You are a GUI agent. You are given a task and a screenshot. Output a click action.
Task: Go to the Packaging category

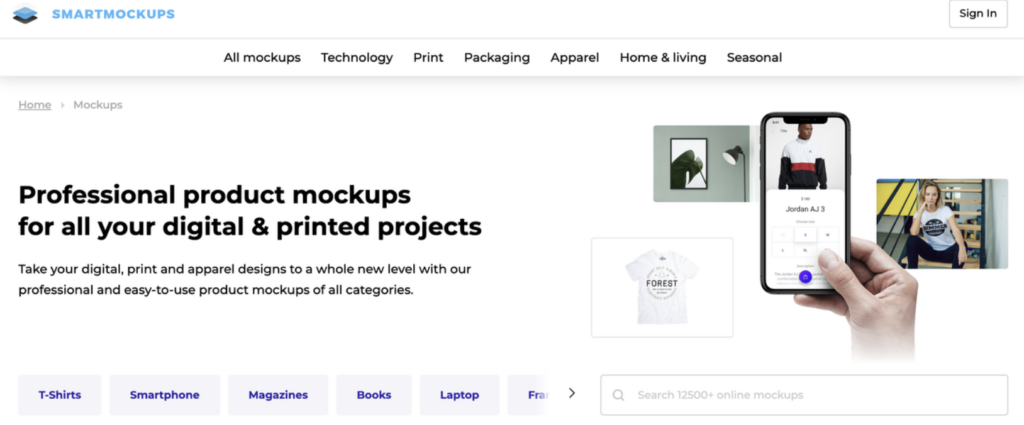click(497, 58)
